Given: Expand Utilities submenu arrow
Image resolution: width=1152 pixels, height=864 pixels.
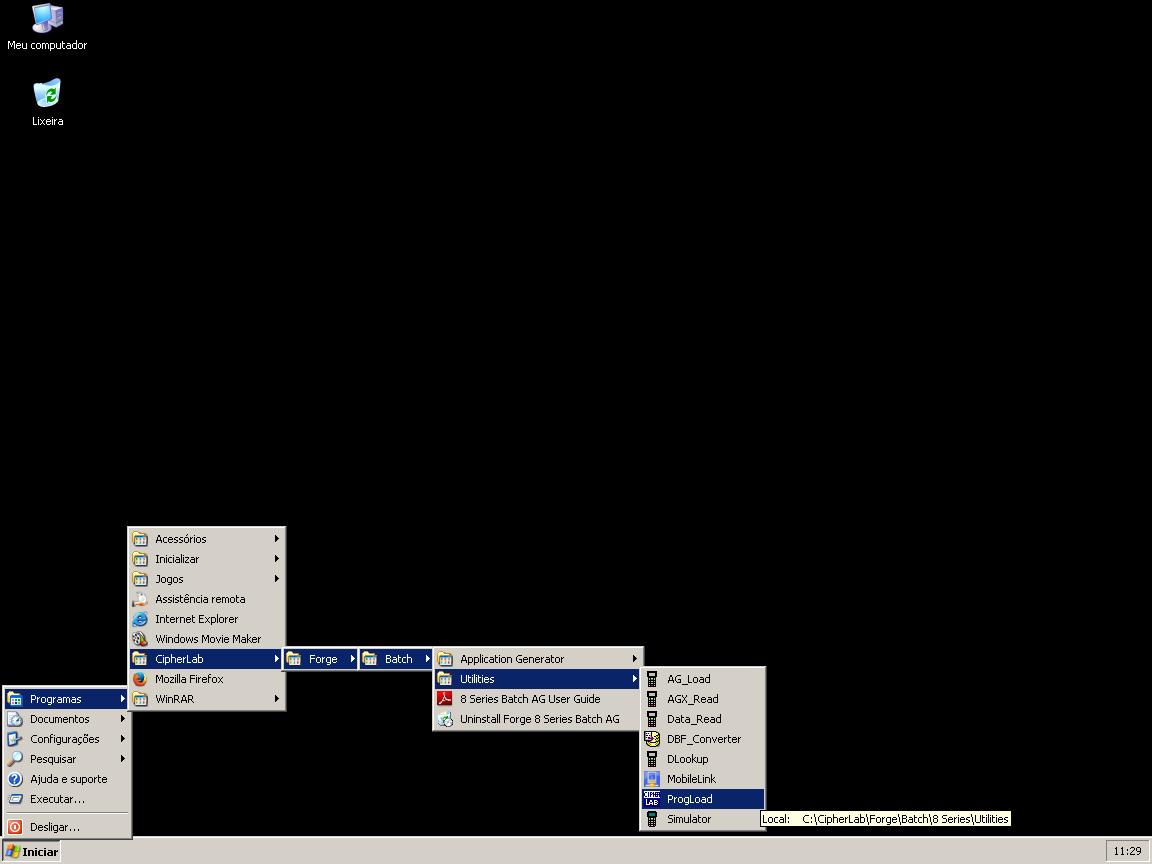Looking at the screenshot, I should (635, 679).
